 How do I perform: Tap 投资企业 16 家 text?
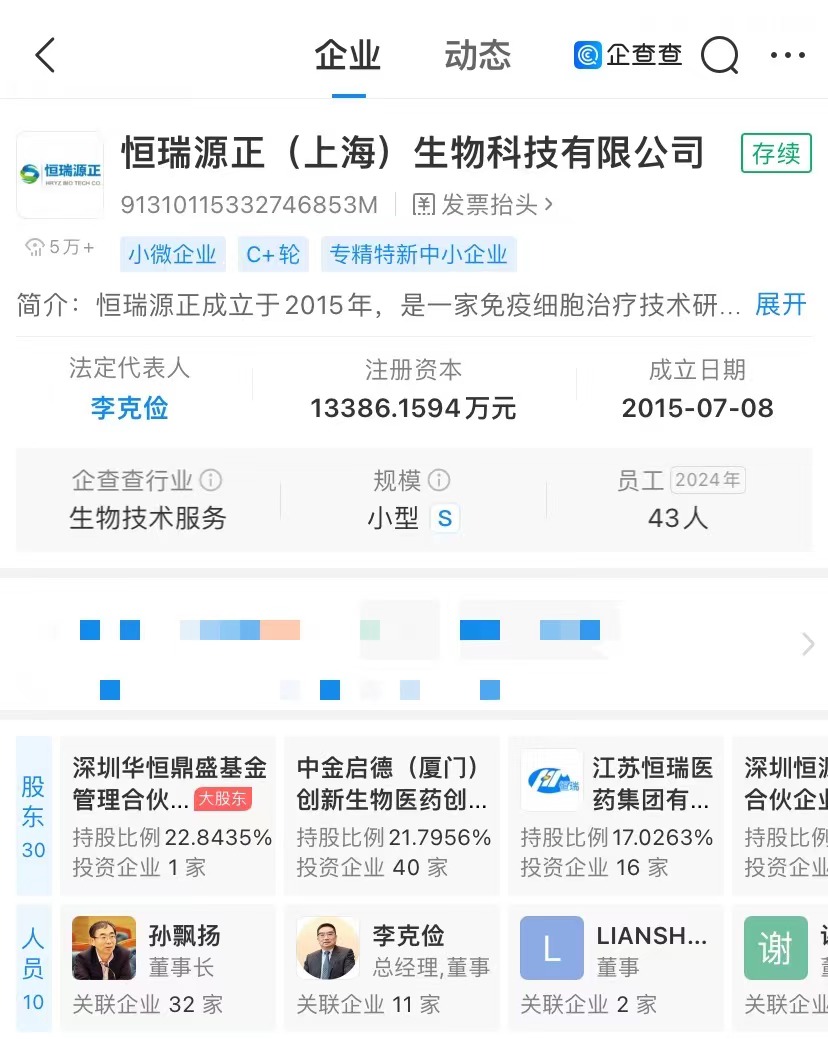594,867
